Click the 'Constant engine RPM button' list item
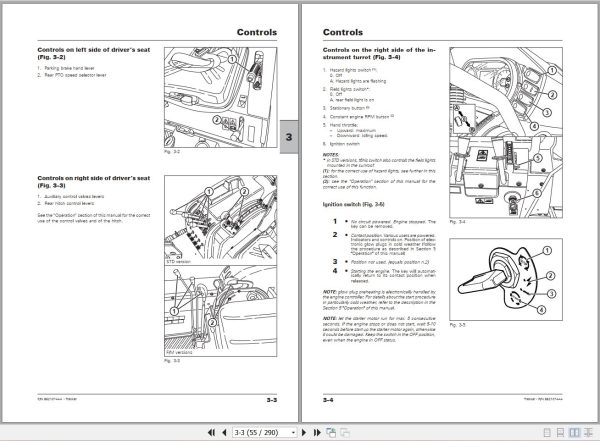The image size is (600, 441). pyautogui.click(x=359, y=116)
